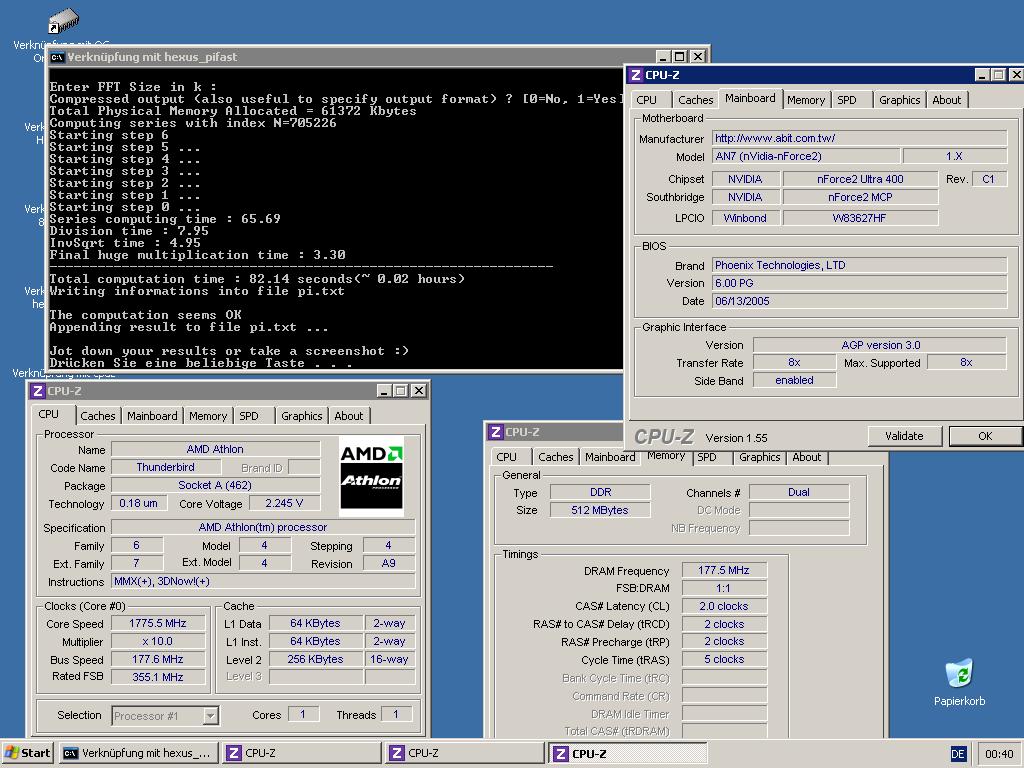Open SPD tab in bottom-left CPU-Z window
This screenshot has width=1024, height=768.
point(249,416)
